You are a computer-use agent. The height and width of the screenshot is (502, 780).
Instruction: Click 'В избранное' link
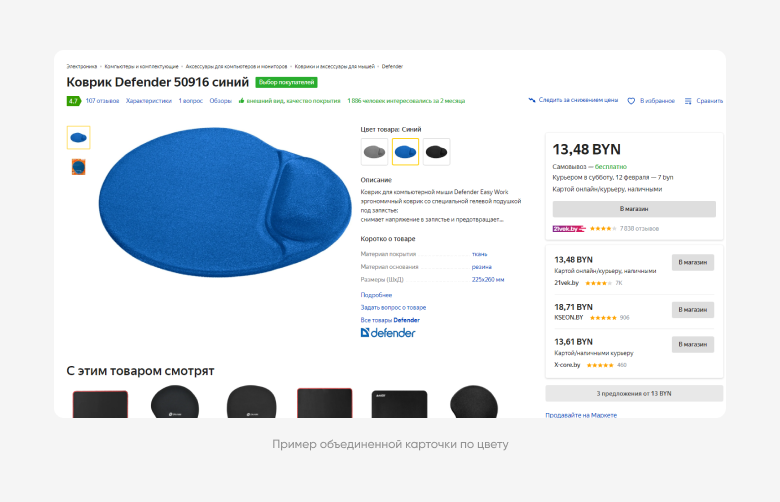click(x=657, y=101)
